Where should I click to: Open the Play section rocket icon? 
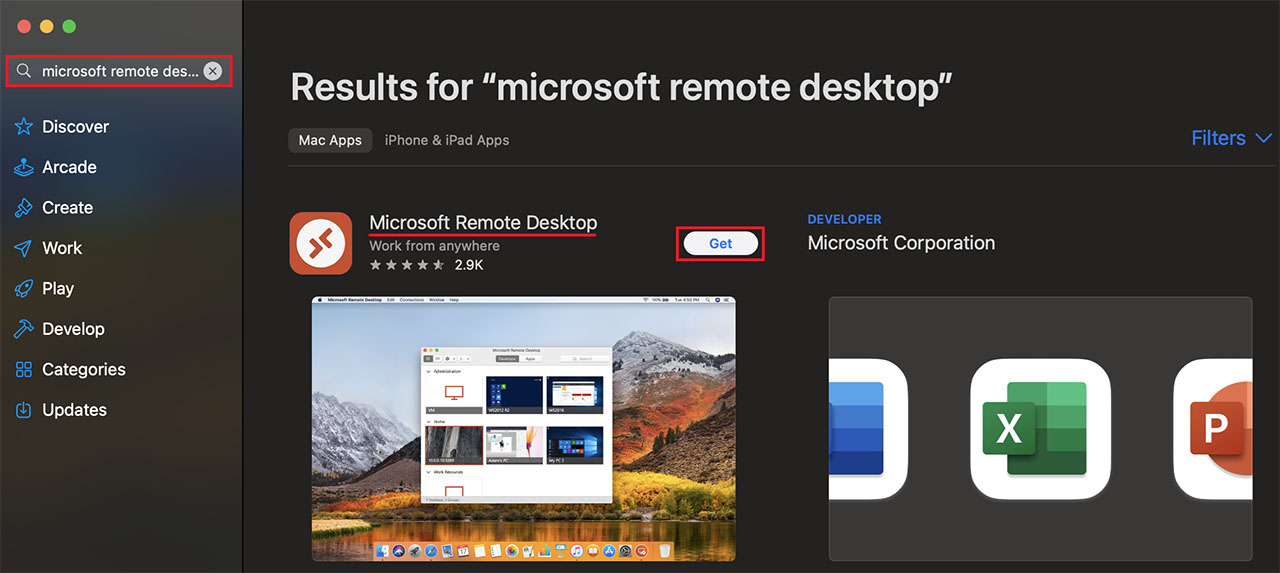24,288
